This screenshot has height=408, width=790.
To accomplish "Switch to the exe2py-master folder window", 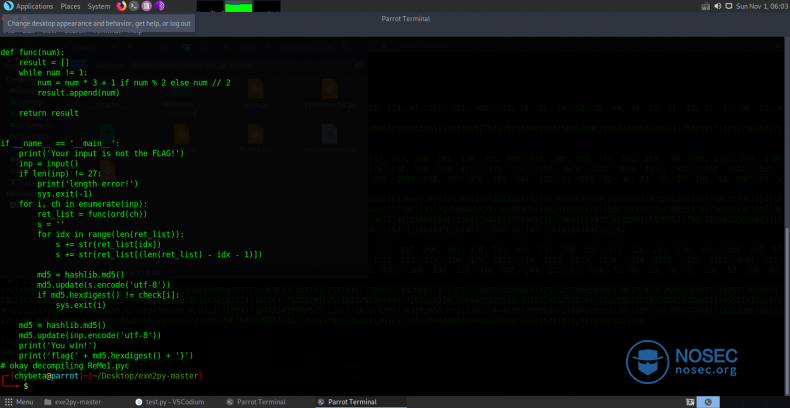I will pos(73,402).
